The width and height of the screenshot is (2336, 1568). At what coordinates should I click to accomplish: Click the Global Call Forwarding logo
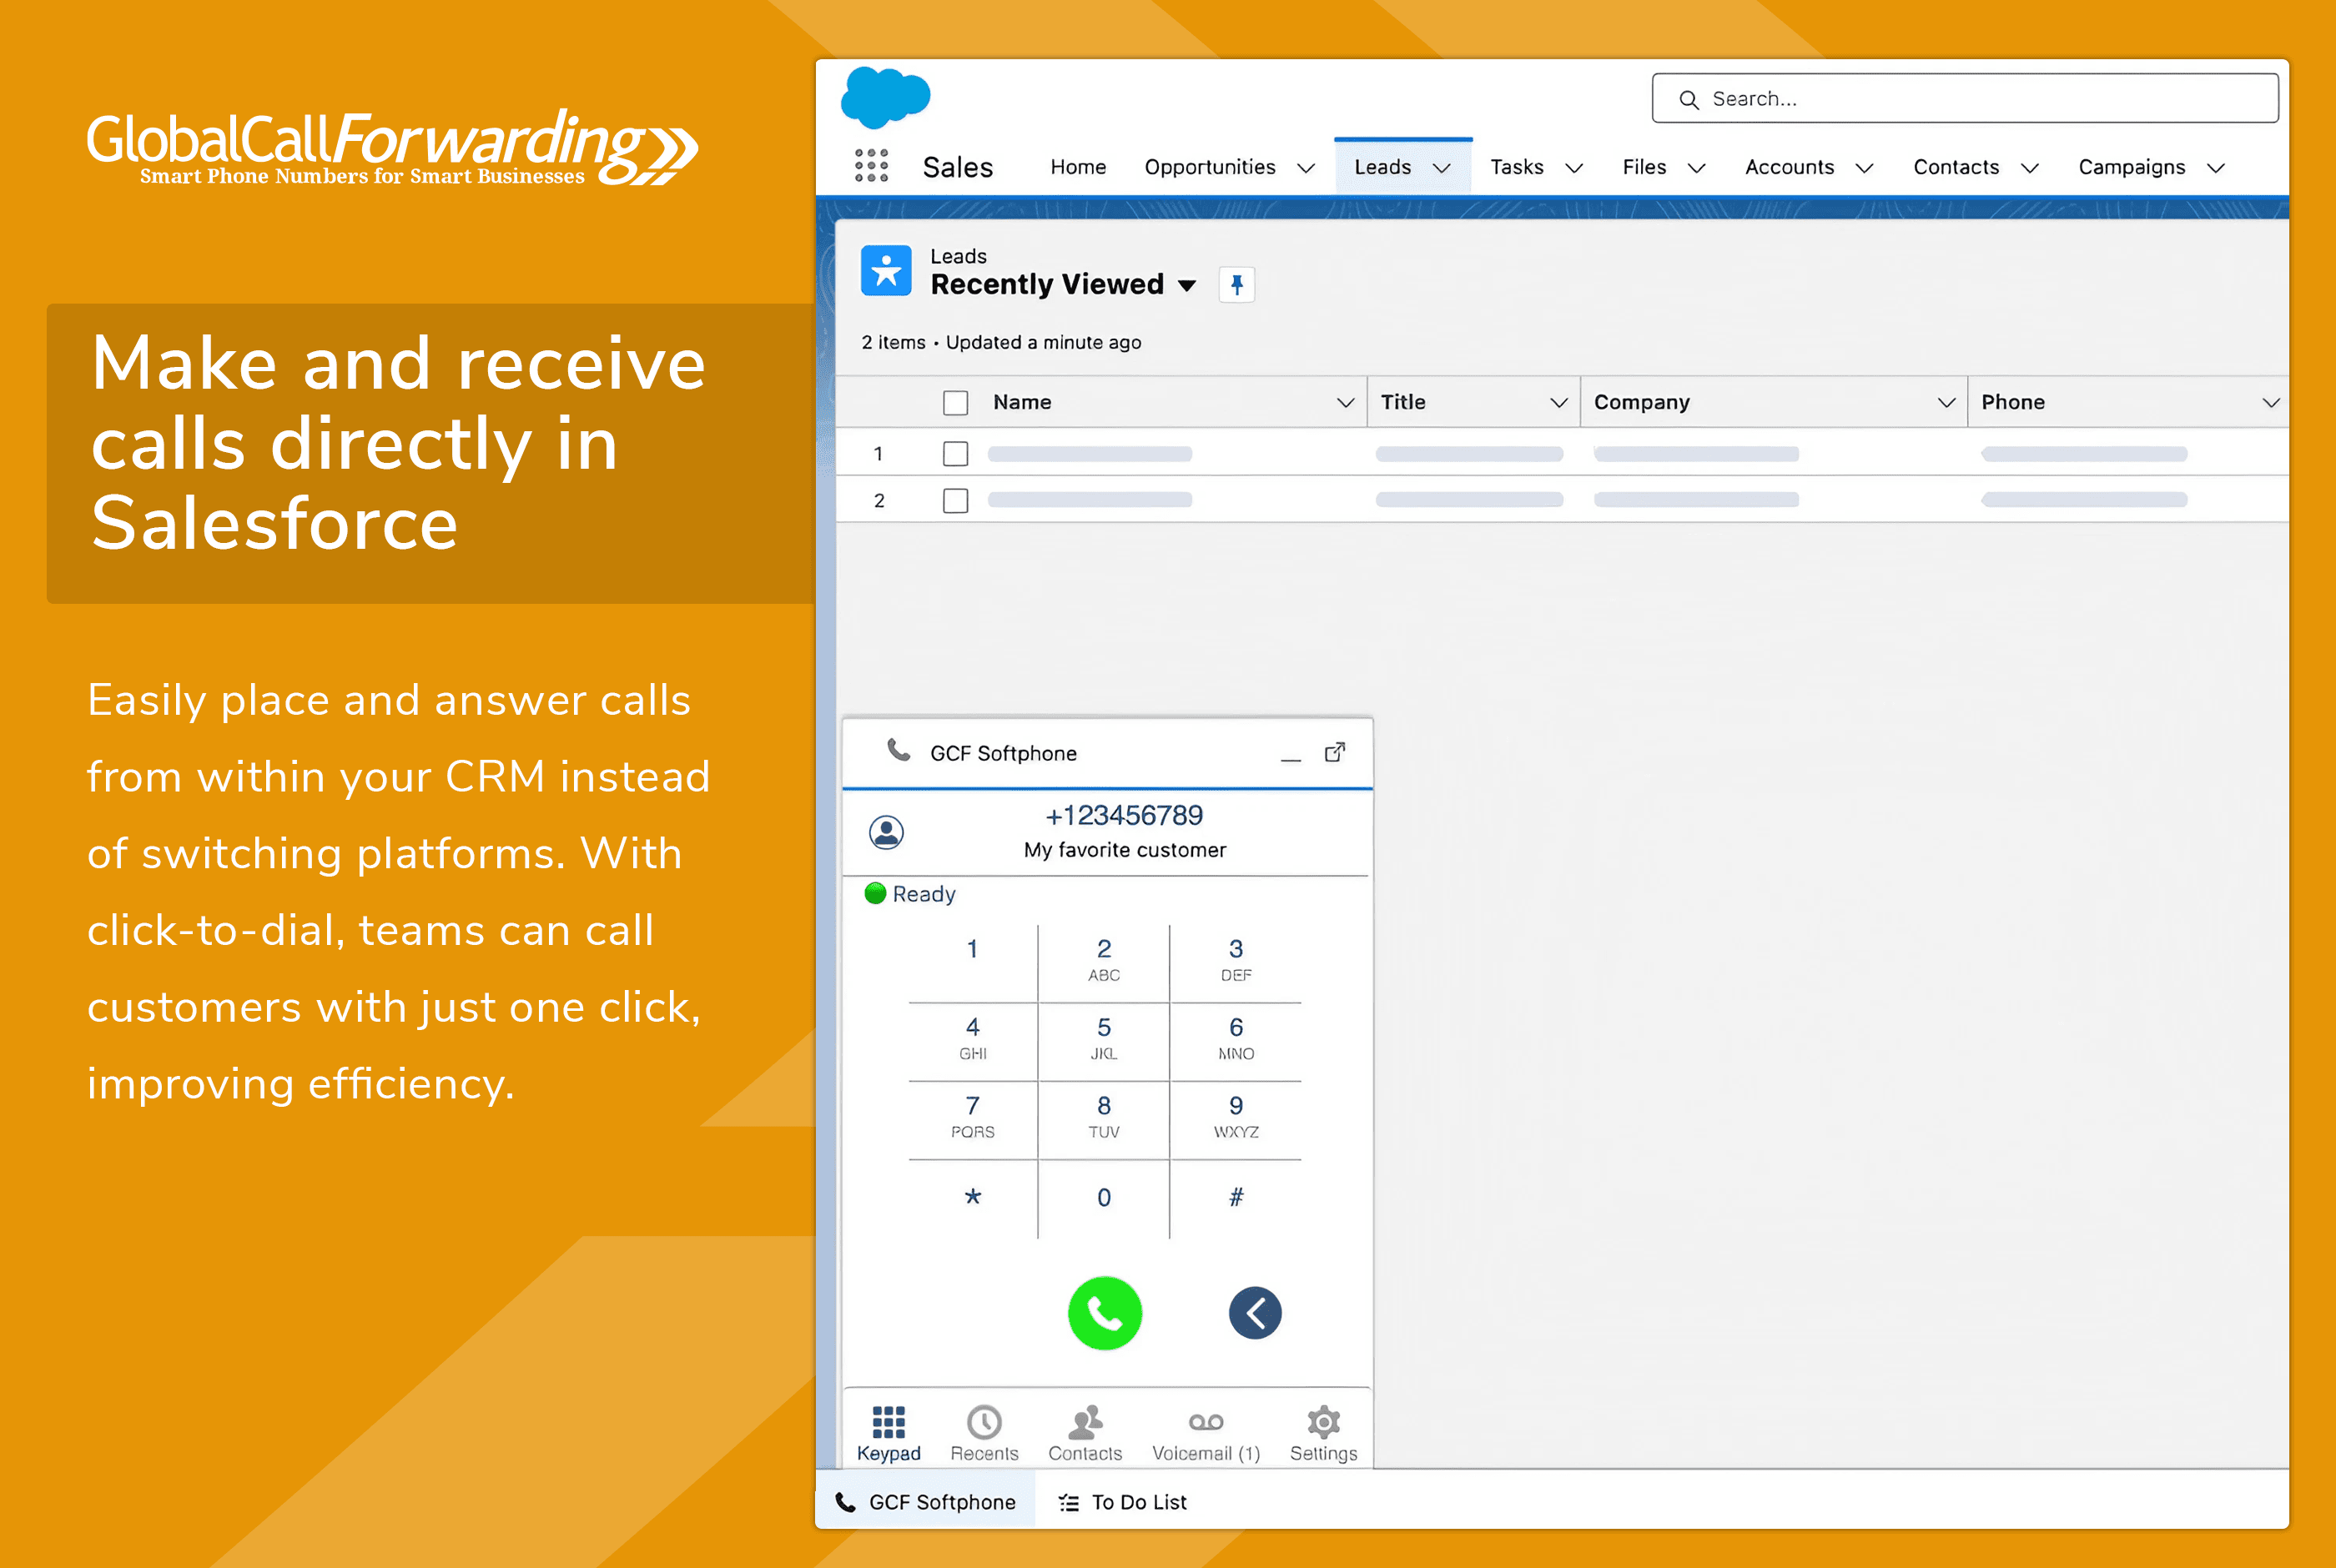[x=391, y=147]
